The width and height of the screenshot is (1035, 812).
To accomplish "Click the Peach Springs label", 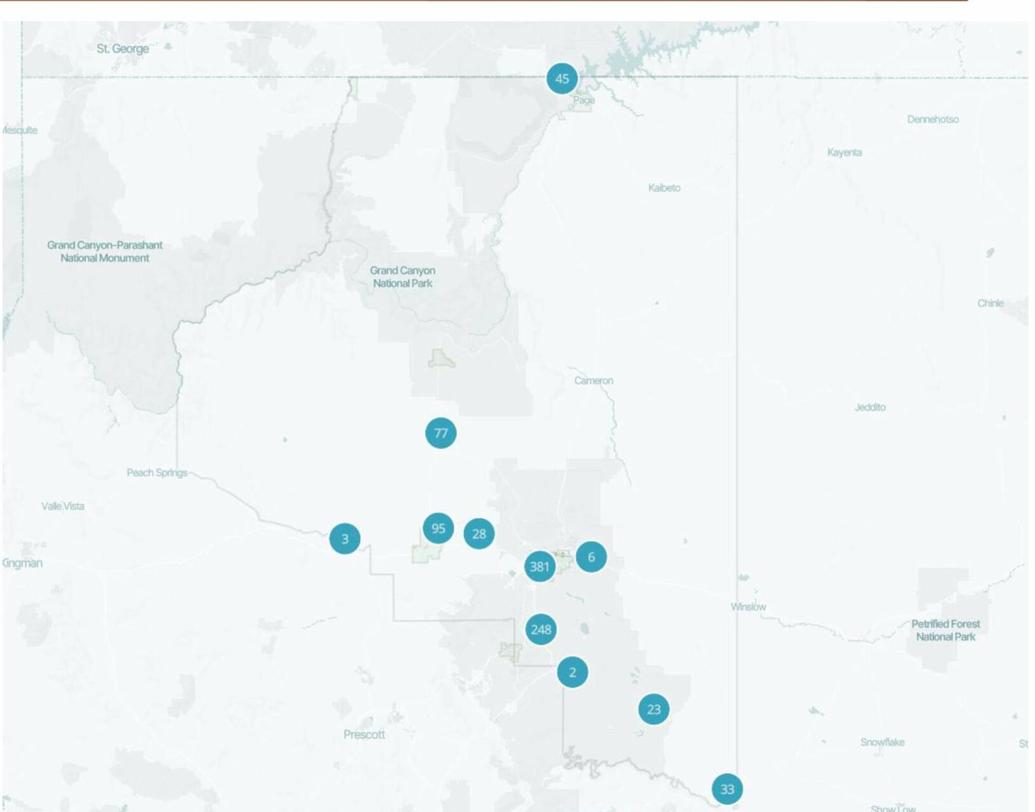I will [x=156, y=472].
